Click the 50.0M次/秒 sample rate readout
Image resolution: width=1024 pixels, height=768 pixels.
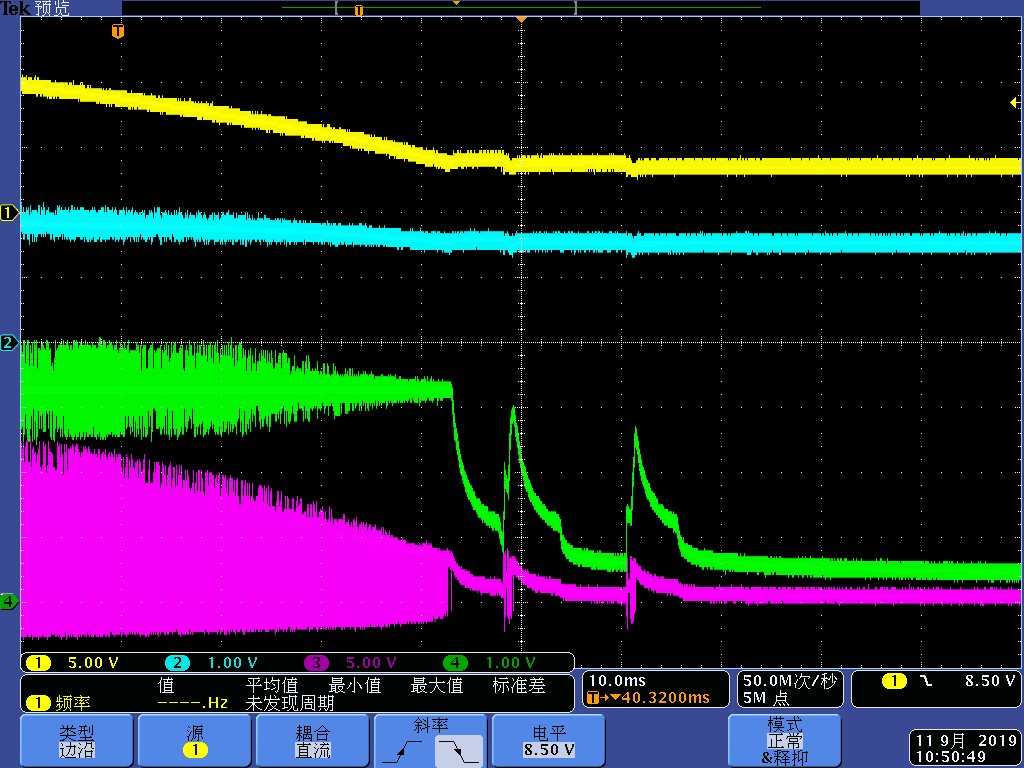(789, 681)
